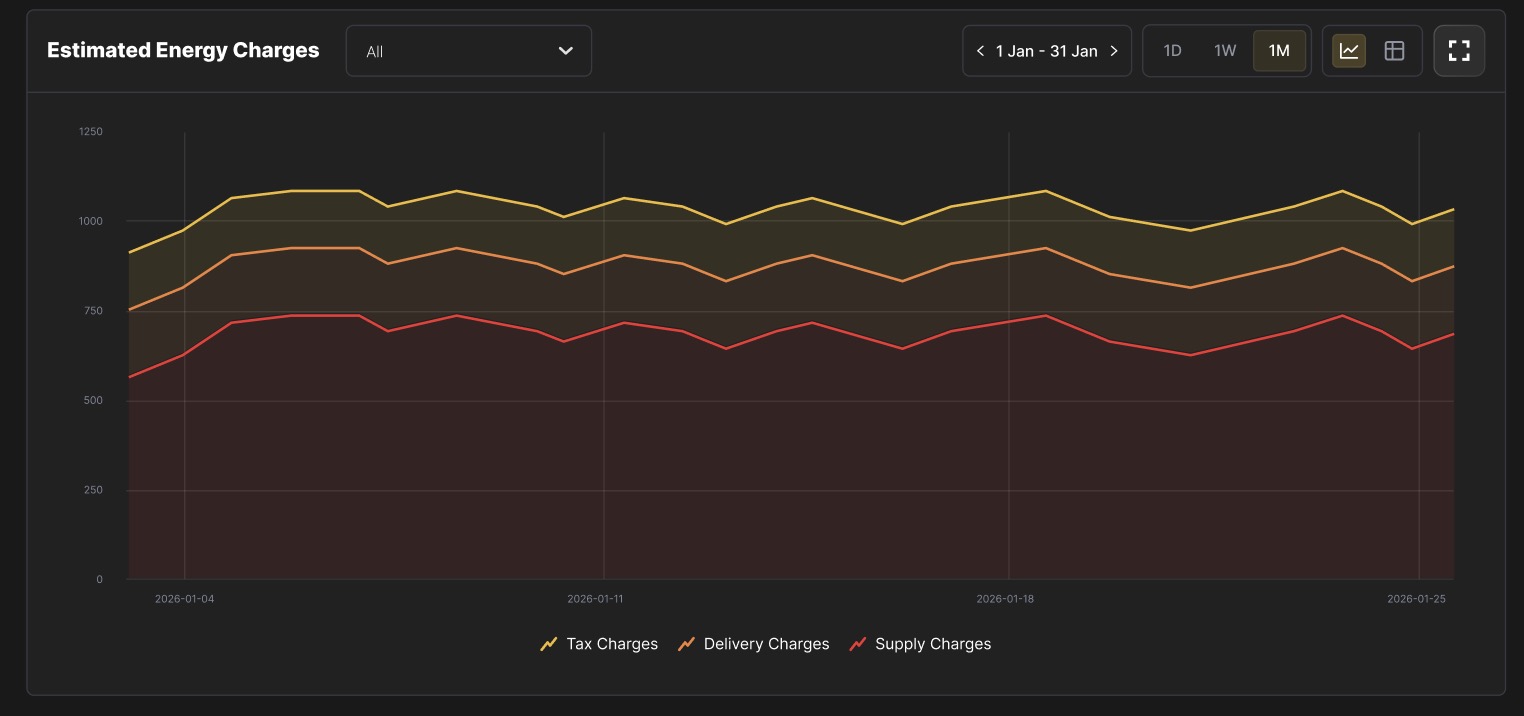
Task: Switch to table view
Action: (1394, 51)
